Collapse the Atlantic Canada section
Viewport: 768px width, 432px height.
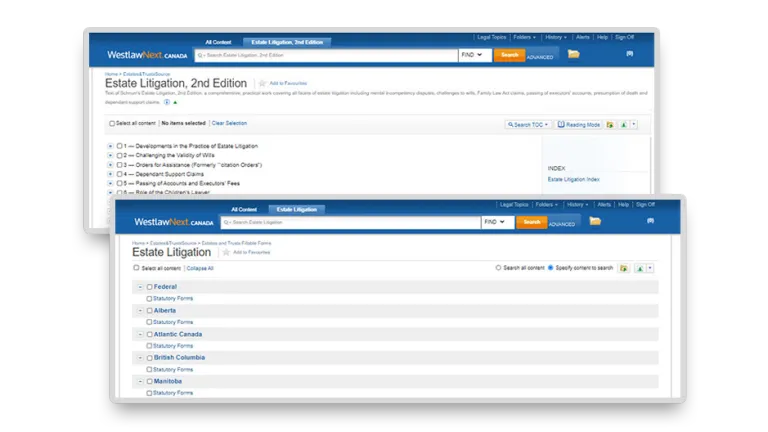coord(140,335)
